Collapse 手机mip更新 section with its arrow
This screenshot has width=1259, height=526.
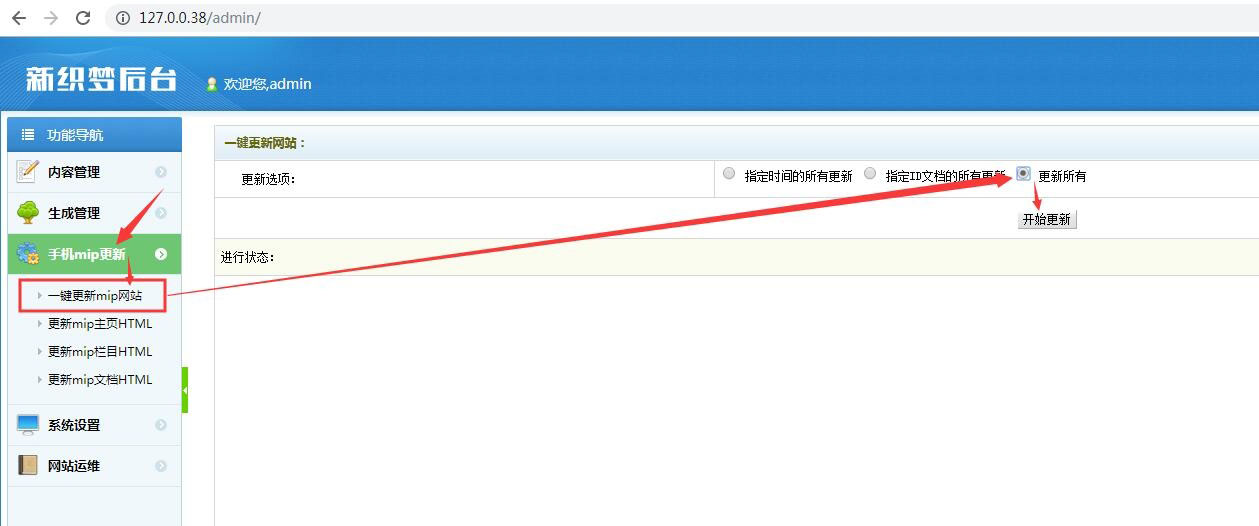pyautogui.click(x=161, y=254)
